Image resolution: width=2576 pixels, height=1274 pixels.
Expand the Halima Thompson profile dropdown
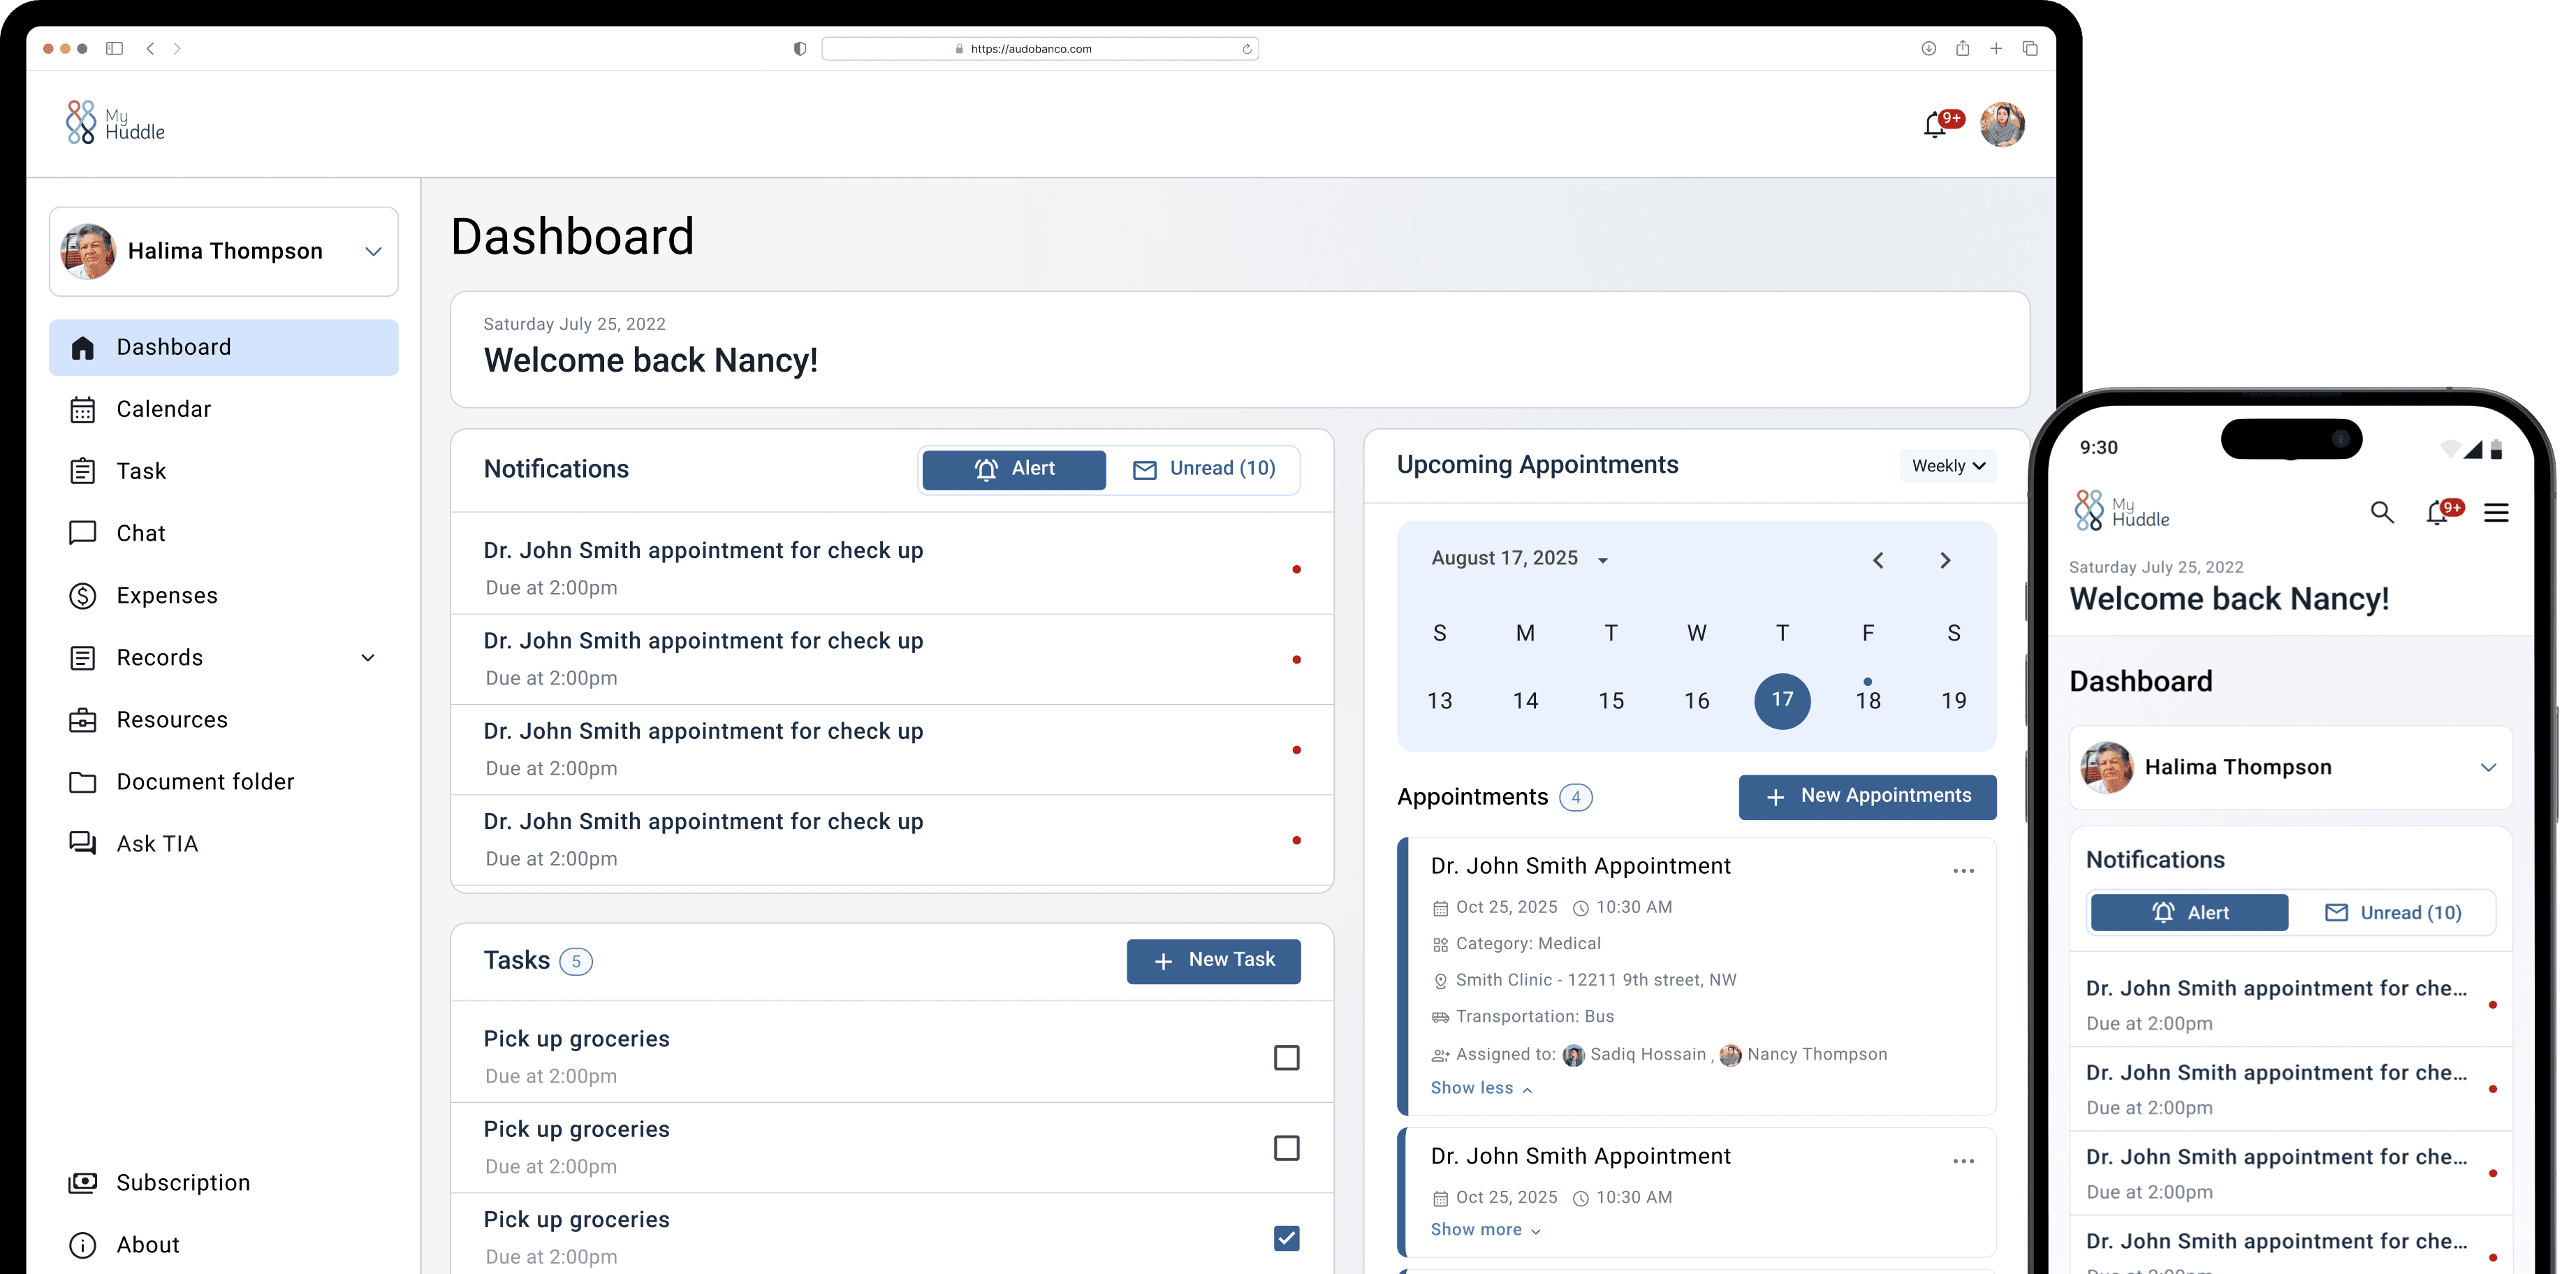[373, 252]
